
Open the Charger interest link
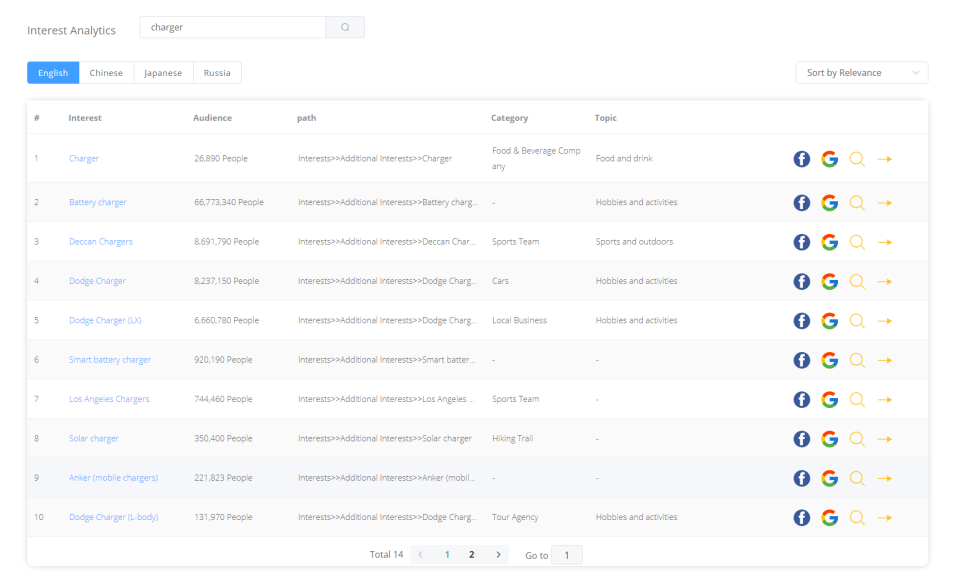pos(84,159)
